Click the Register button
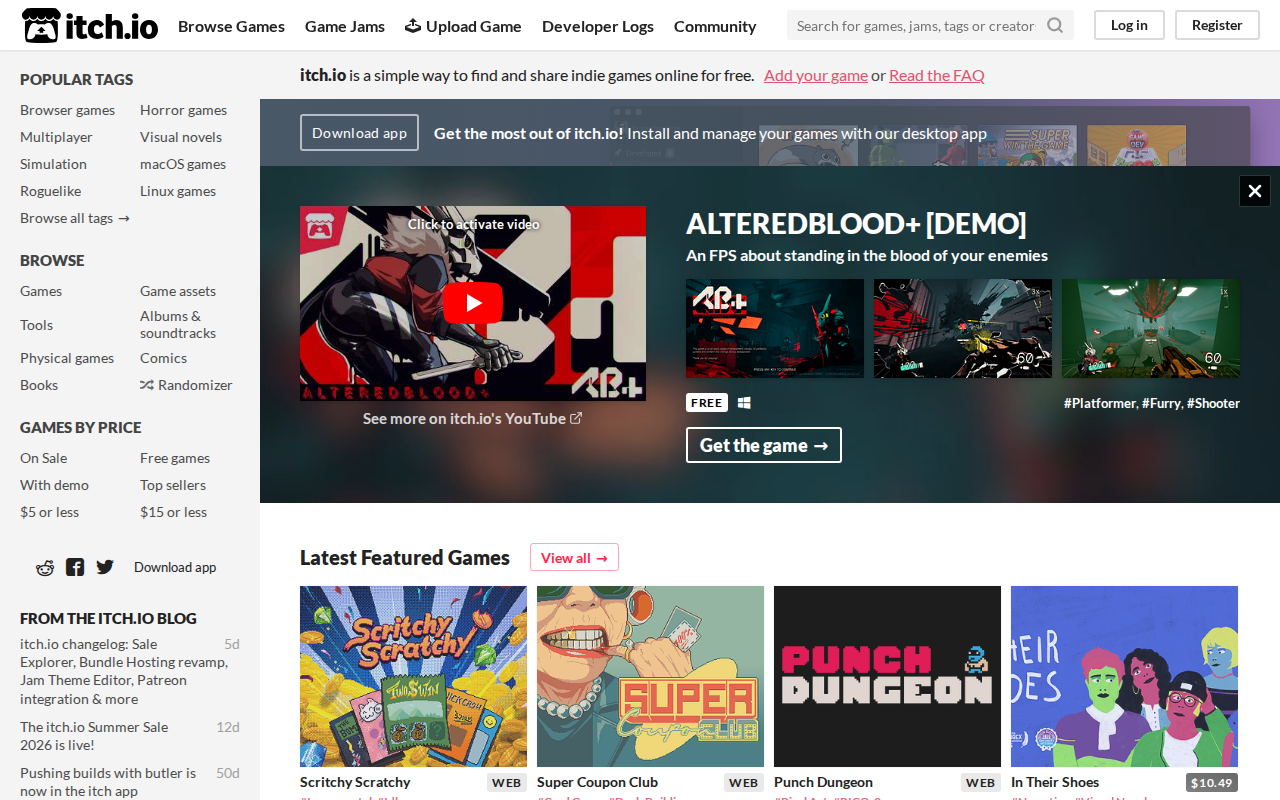Image resolution: width=1280 pixels, height=800 pixels. 1217,25
